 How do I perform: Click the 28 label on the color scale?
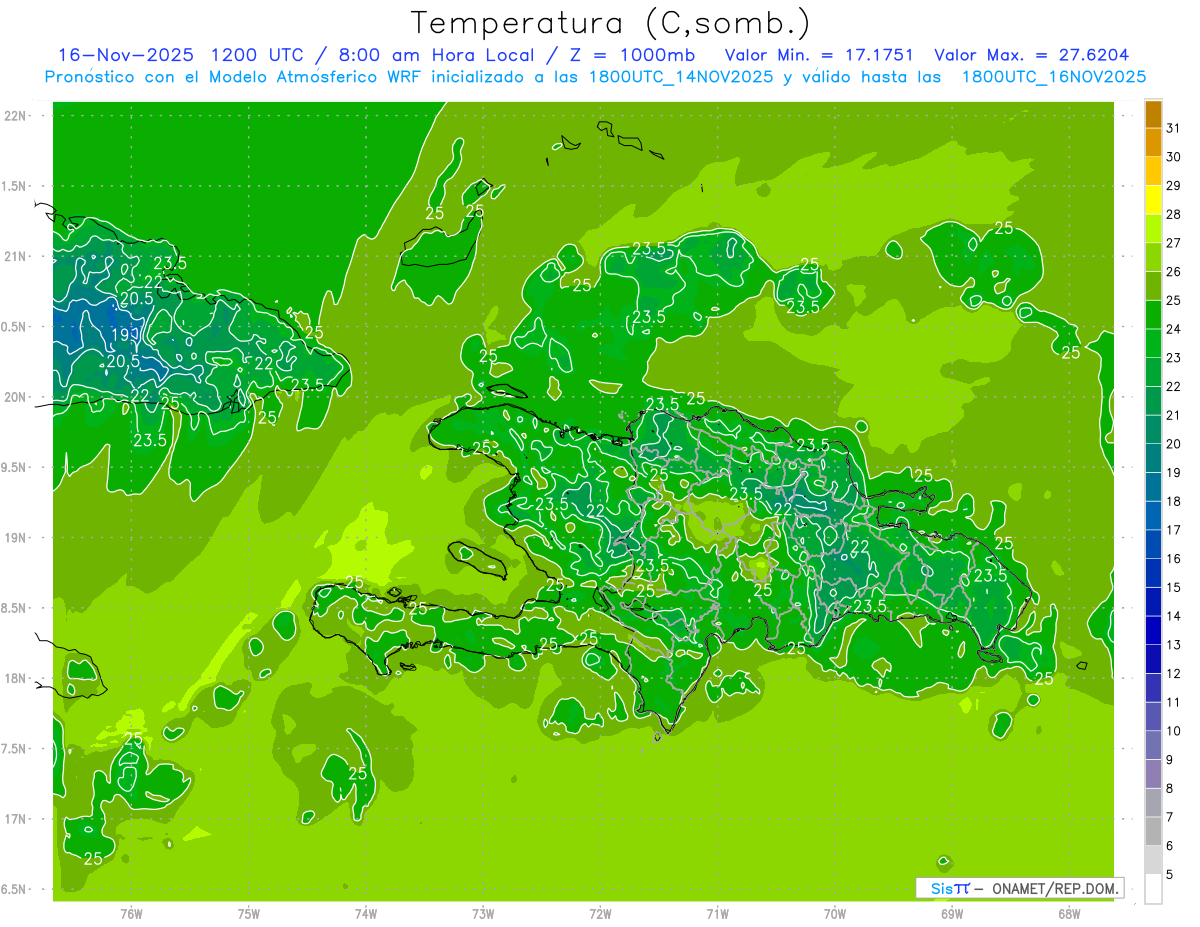(1174, 214)
